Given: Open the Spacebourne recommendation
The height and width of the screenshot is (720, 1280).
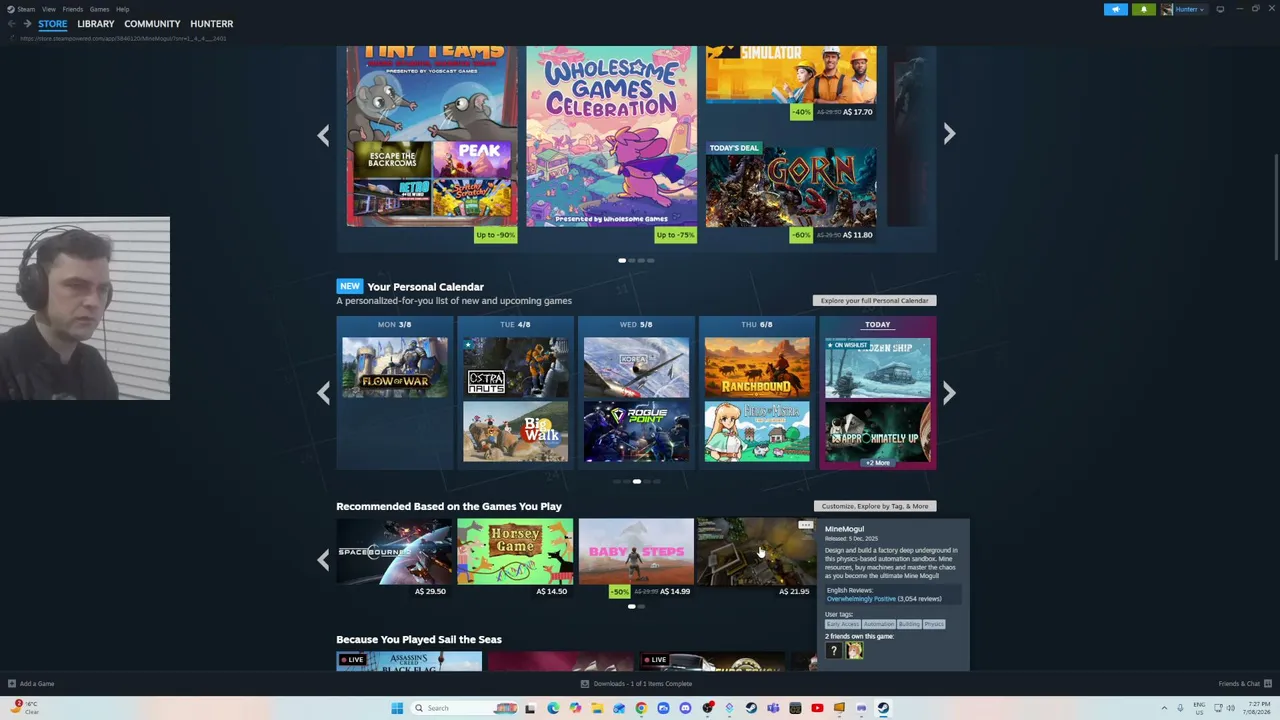Looking at the screenshot, I should coord(394,551).
